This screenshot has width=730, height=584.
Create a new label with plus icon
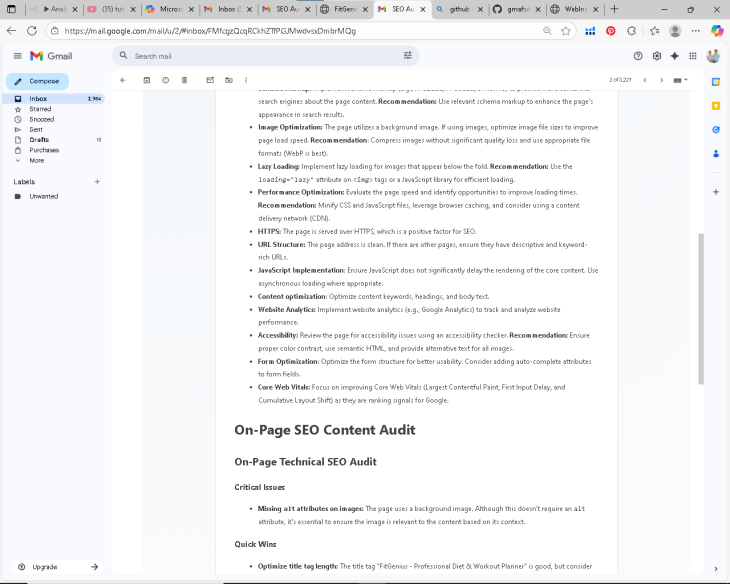(97, 182)
